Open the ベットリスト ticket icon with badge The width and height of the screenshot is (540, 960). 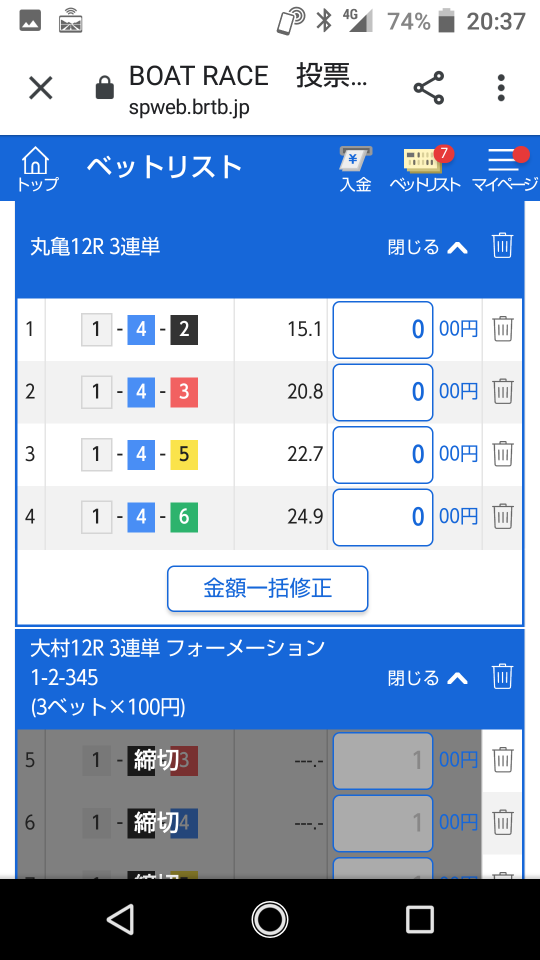[426, 170]
